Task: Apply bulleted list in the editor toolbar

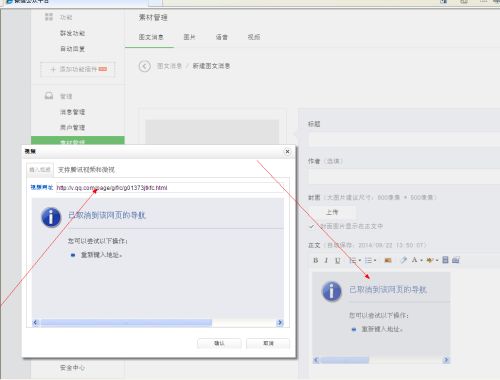Action: [x=368, y=260]
